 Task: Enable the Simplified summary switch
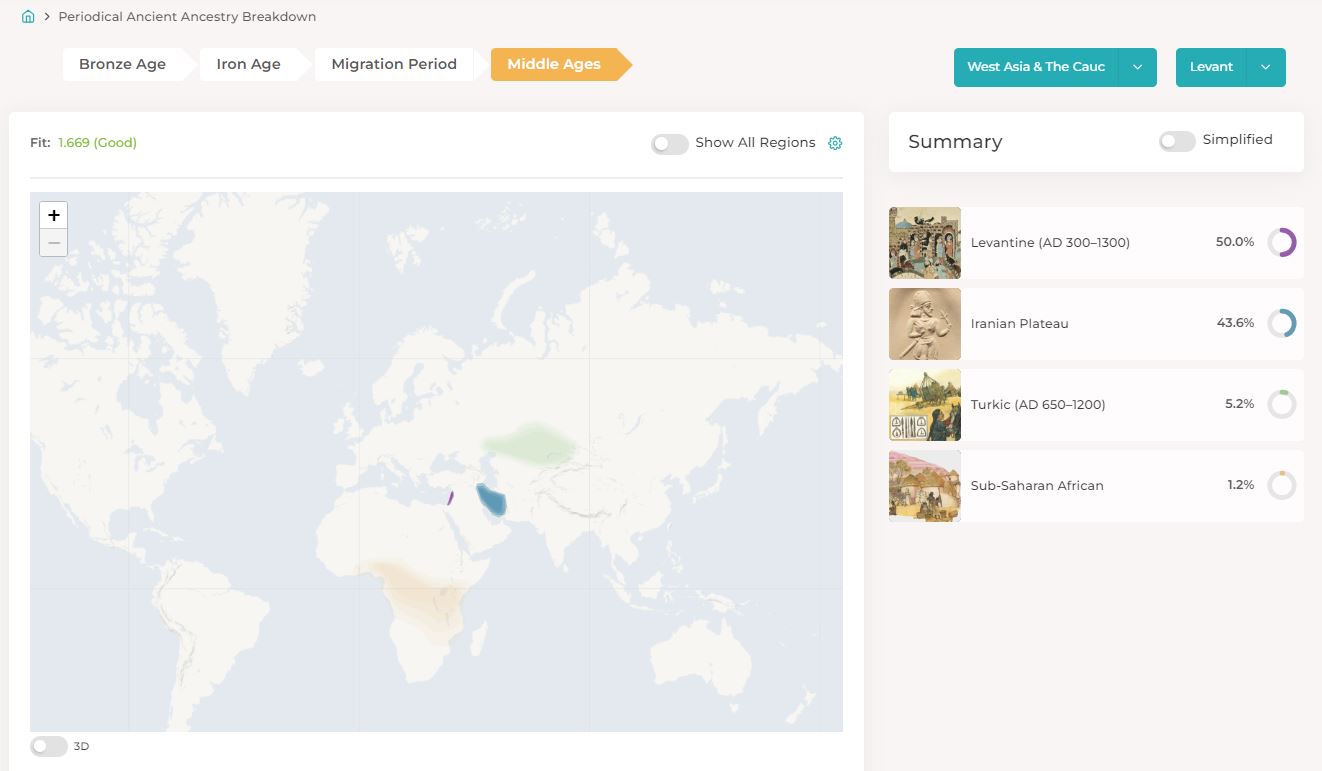(1177, 141)
